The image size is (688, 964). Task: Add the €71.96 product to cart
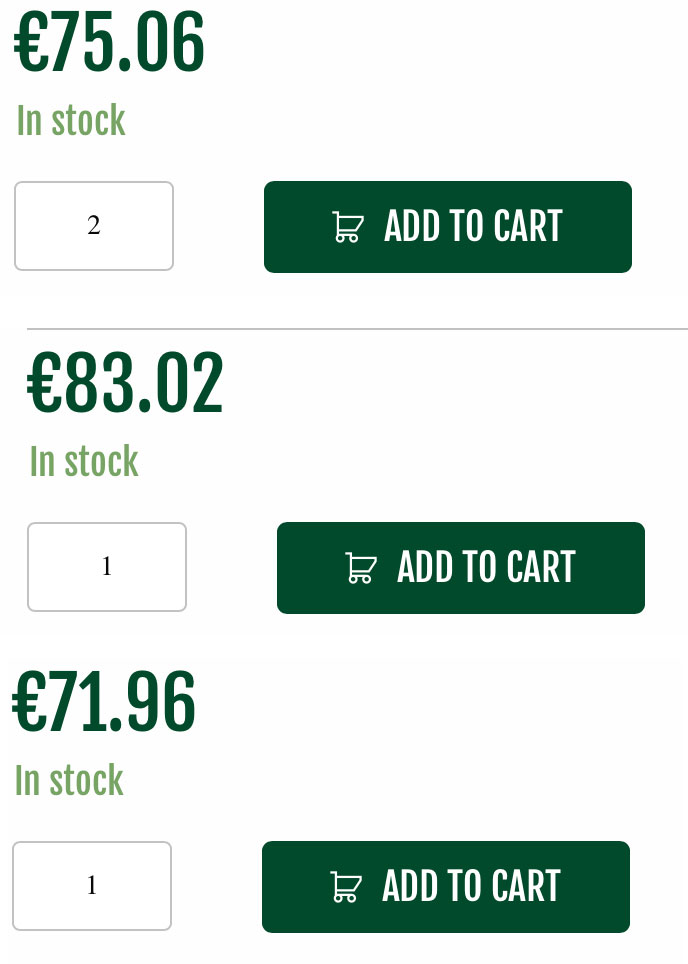(x=446, y=887)
